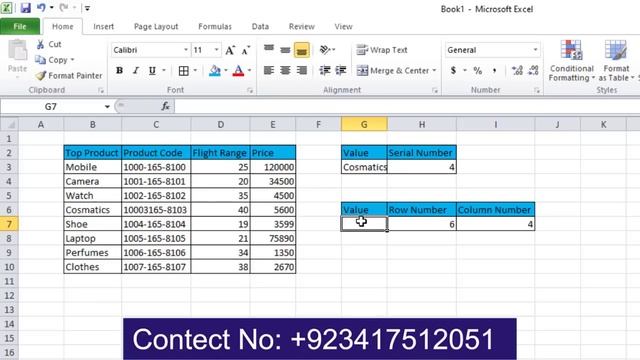640x360 pixels.
Task: Click the Decrease Indent icon
Action: [325, 71]
